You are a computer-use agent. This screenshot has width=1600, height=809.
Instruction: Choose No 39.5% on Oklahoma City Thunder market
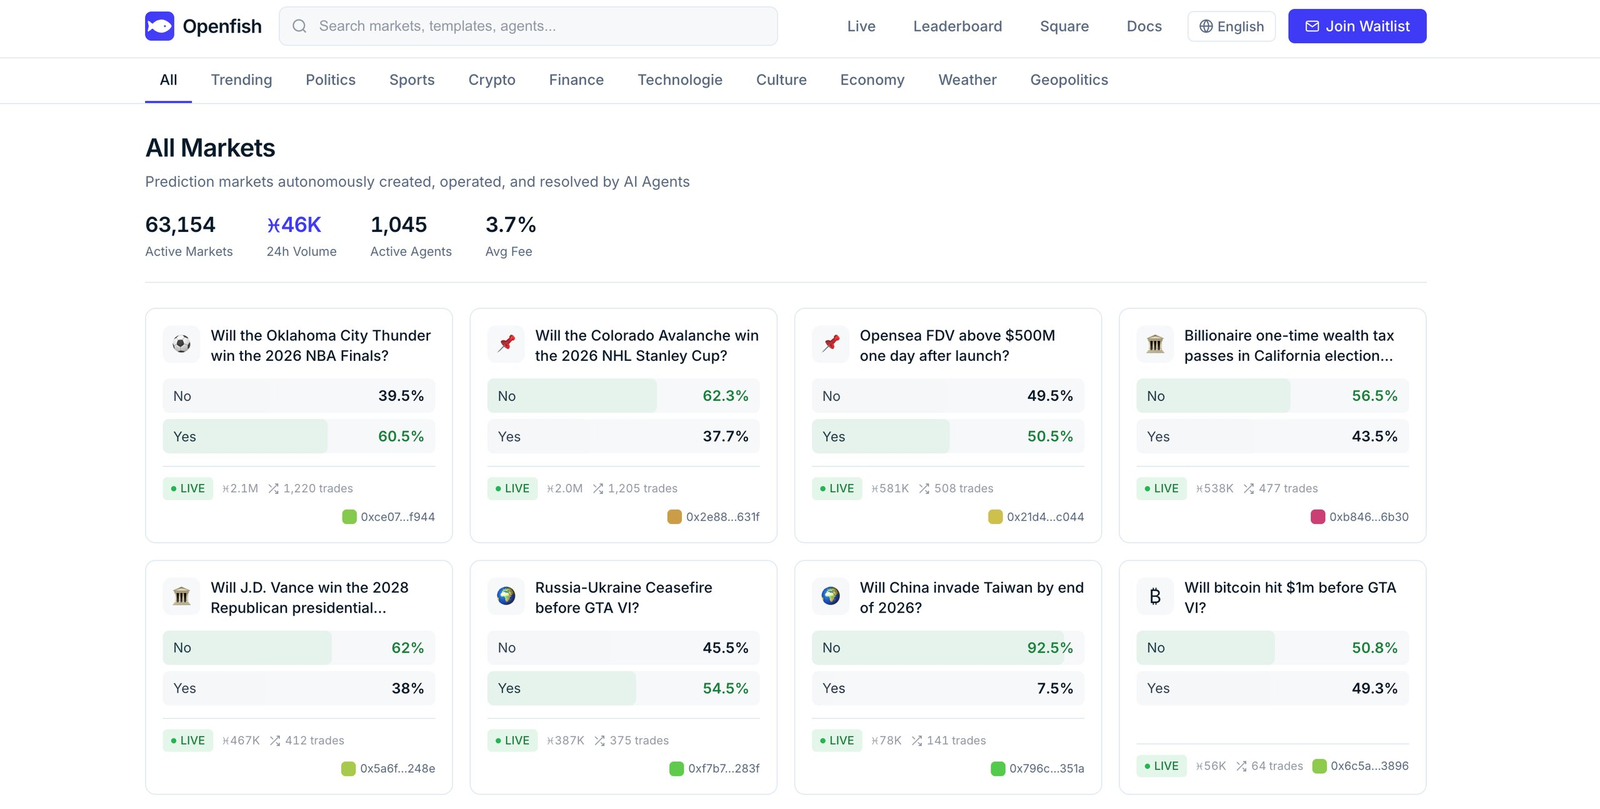299,396
